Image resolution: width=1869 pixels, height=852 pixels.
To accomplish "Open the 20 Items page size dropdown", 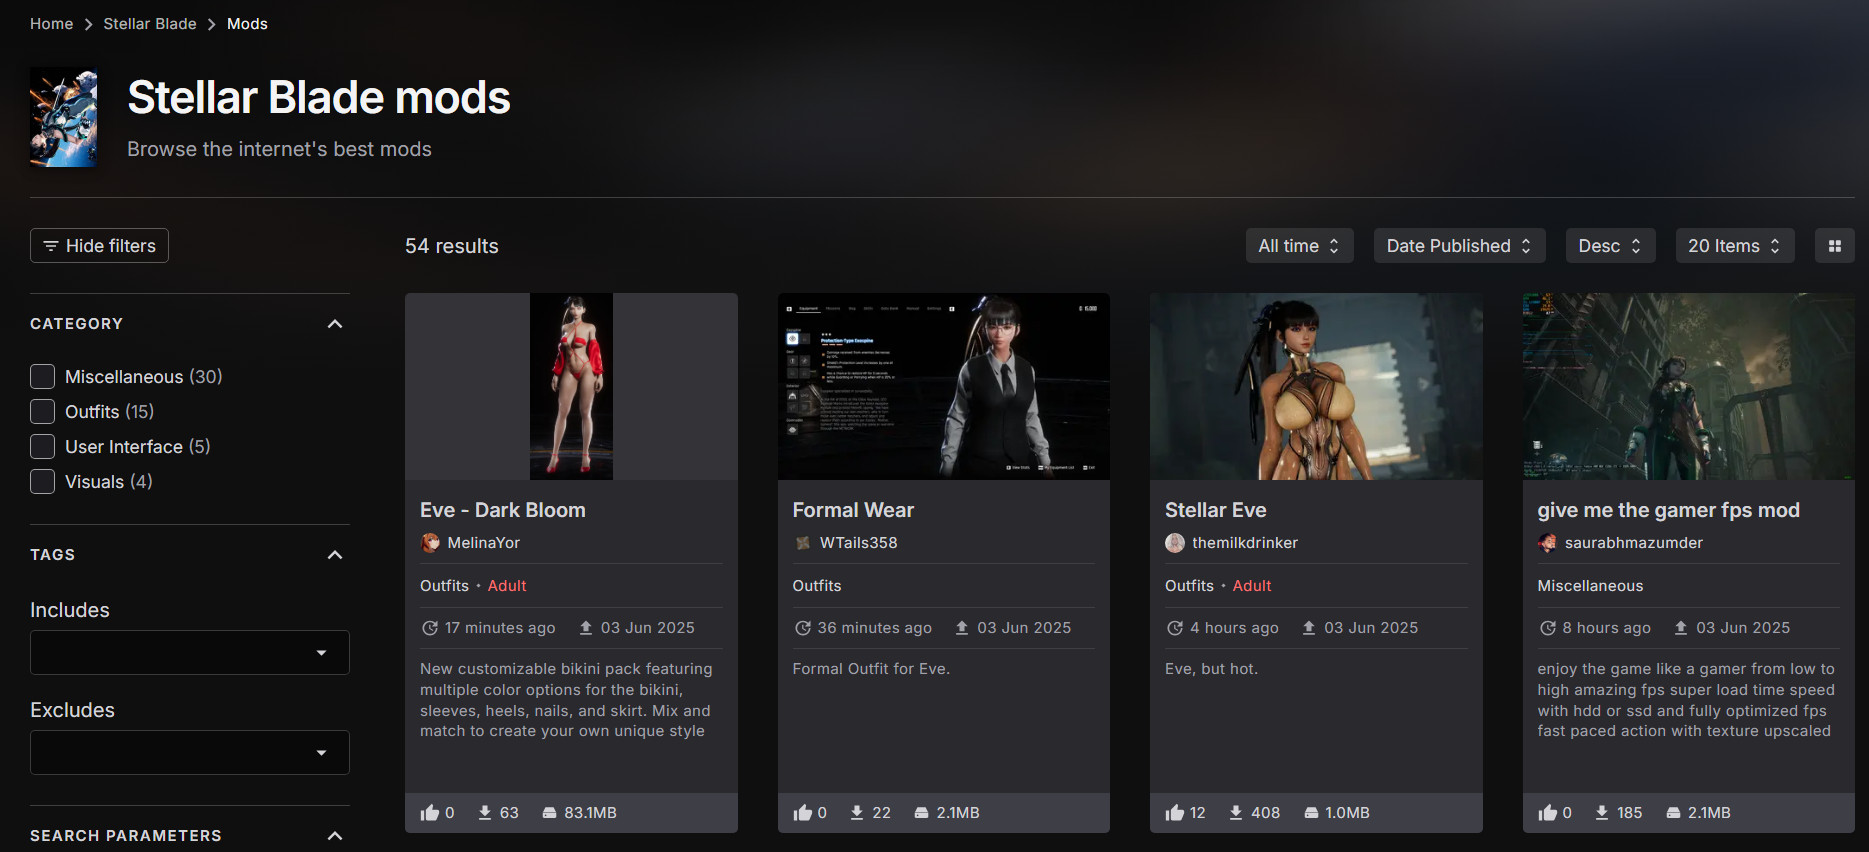I will (1735, 246).
